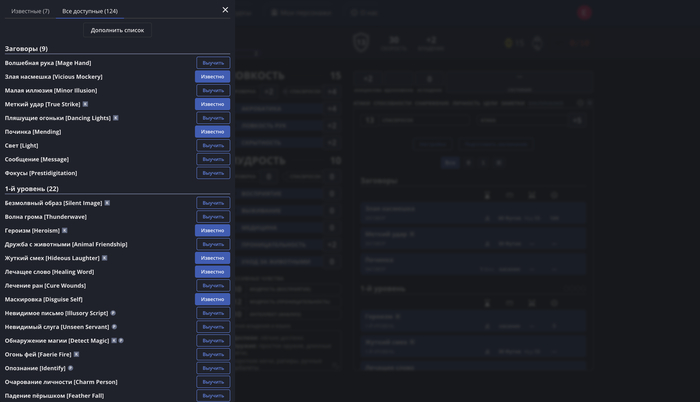700x402 pixels.
Task: Click concentration icon beside Faerie Fire
Action: point(76,354)
